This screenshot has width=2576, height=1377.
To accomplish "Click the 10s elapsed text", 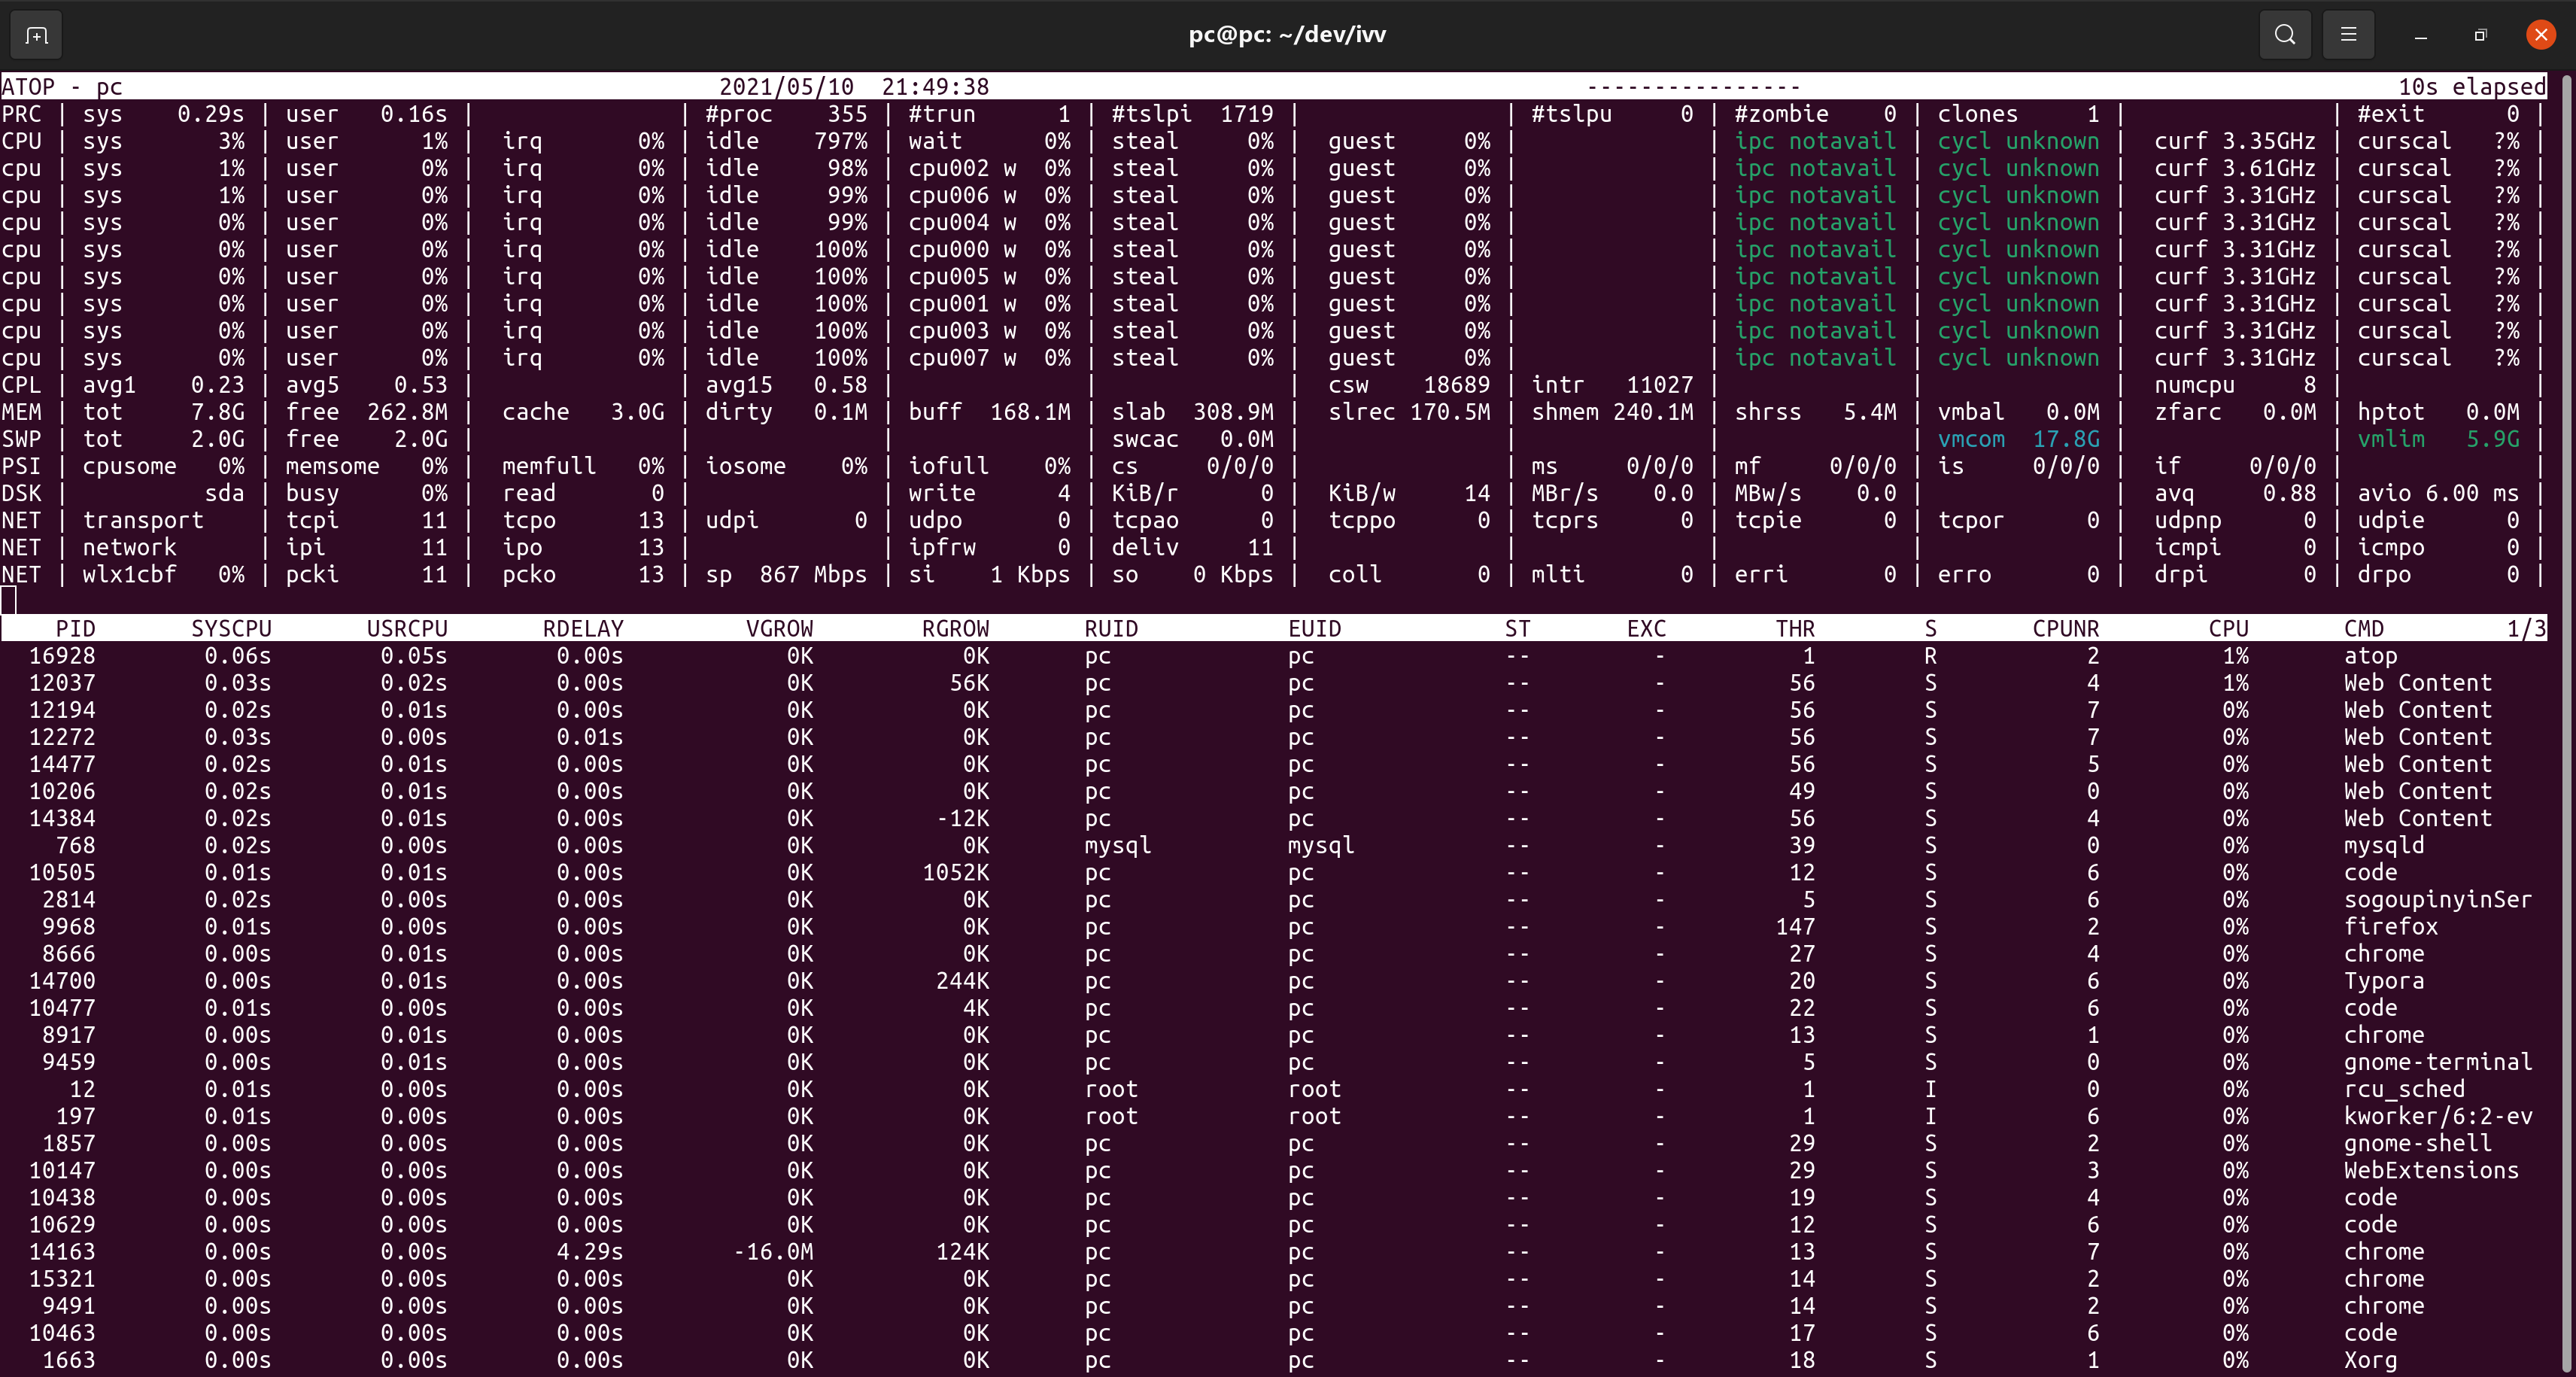I will point(2472,87).
